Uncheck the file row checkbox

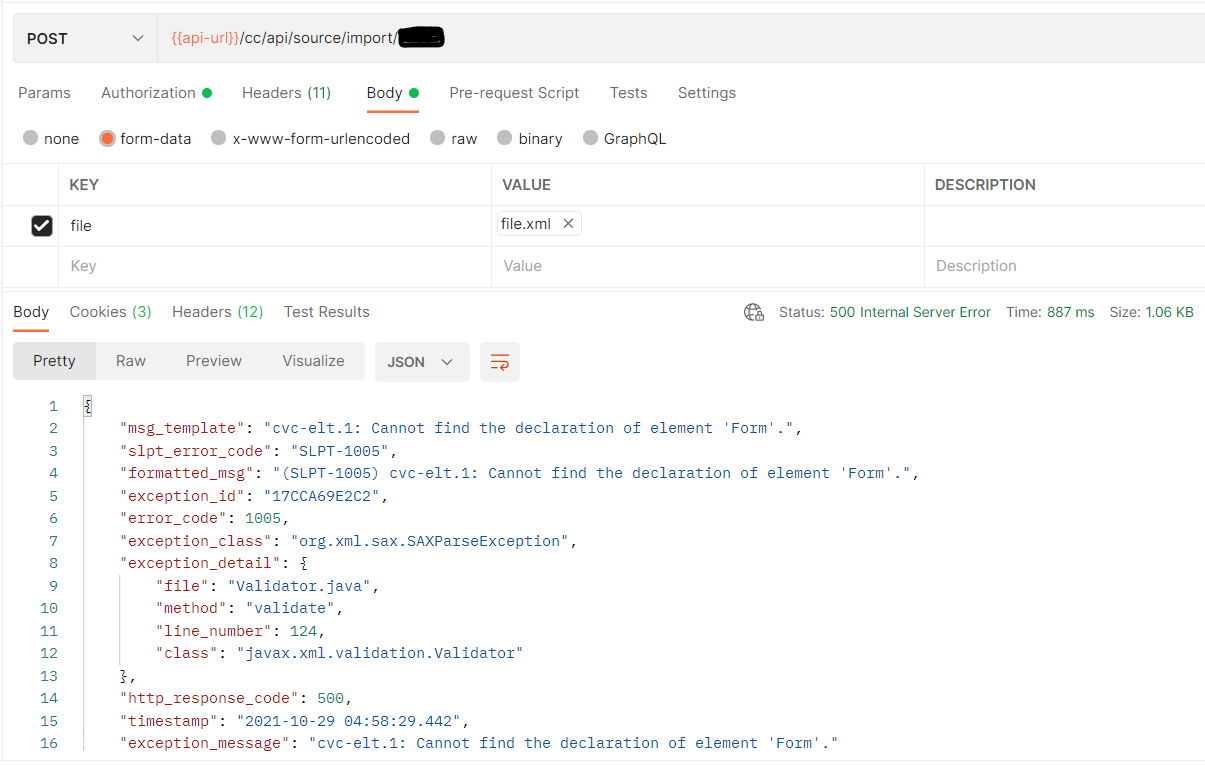[x=42, y=226]
